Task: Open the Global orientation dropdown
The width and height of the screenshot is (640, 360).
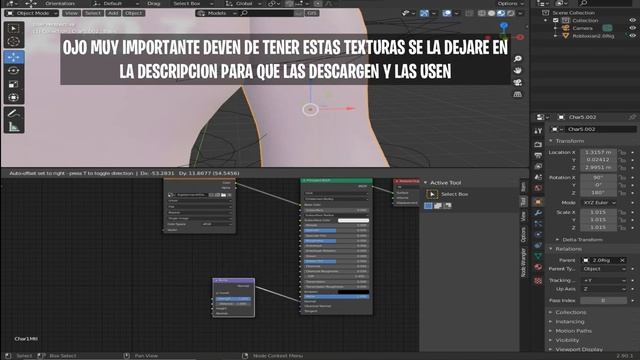Action: 244,4
